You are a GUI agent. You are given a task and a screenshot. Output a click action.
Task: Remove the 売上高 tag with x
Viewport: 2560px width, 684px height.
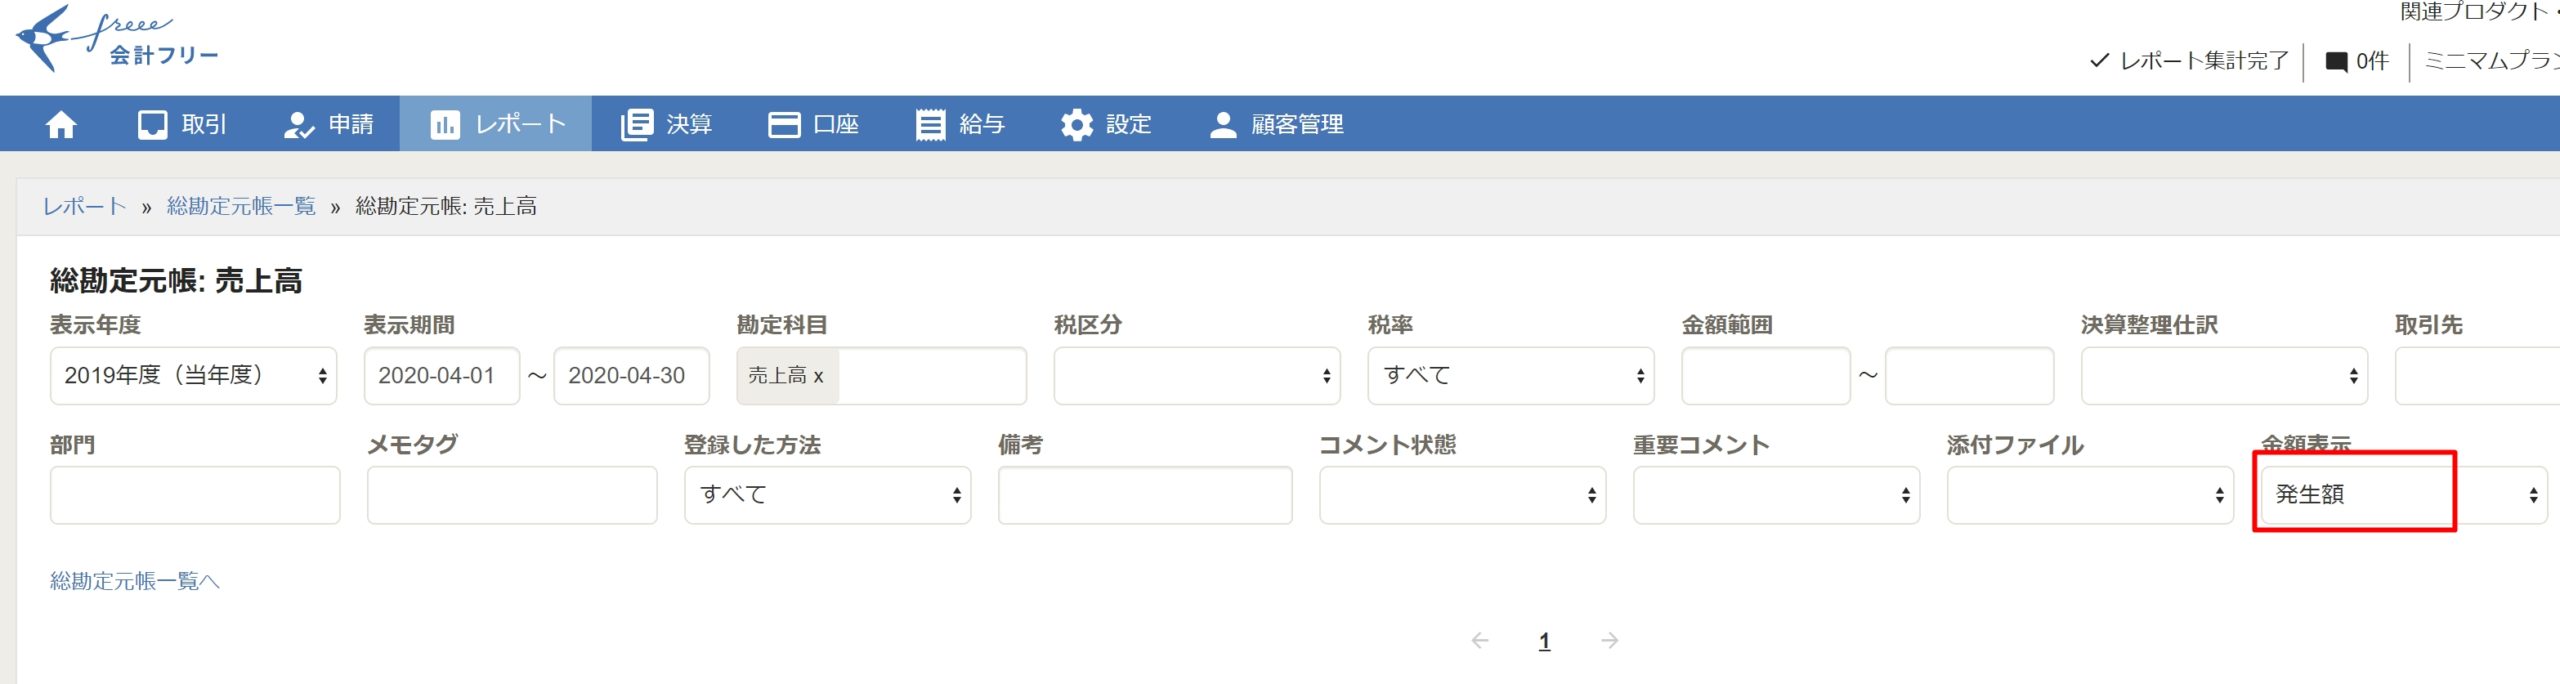pyautogui.click(x=818, y=376)
